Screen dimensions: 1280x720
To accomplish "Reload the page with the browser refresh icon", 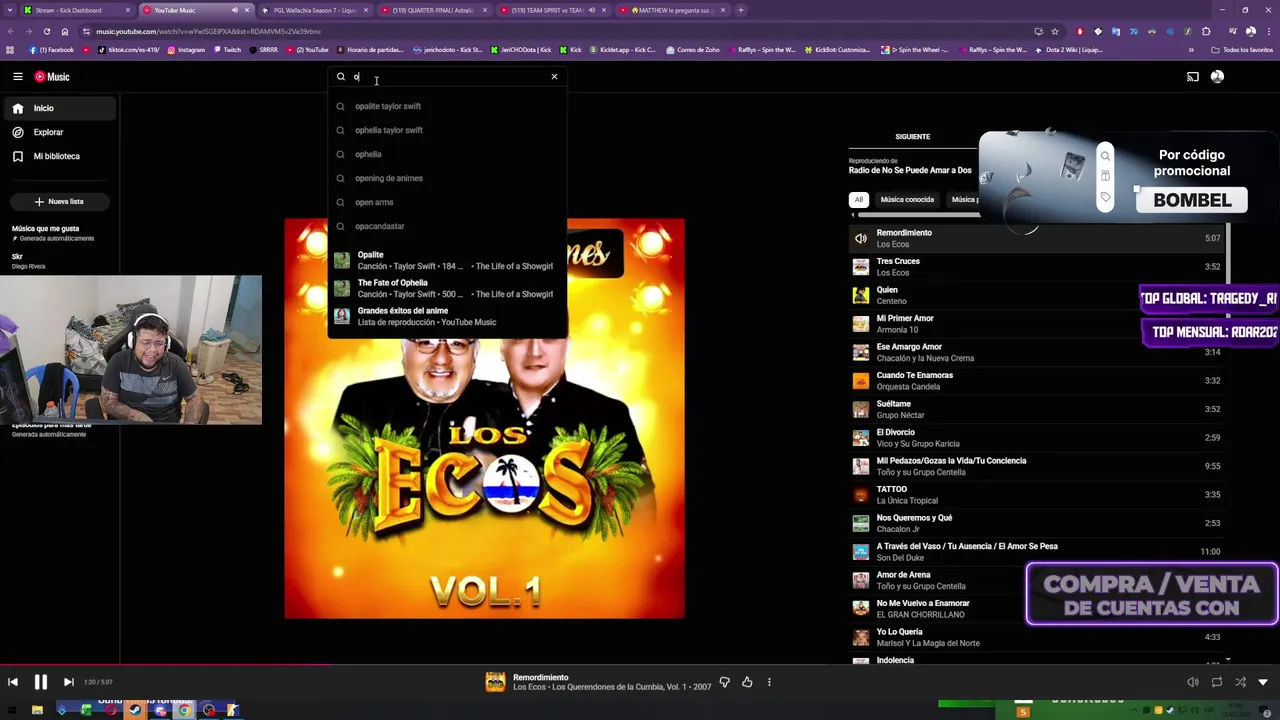I will 47,31.
